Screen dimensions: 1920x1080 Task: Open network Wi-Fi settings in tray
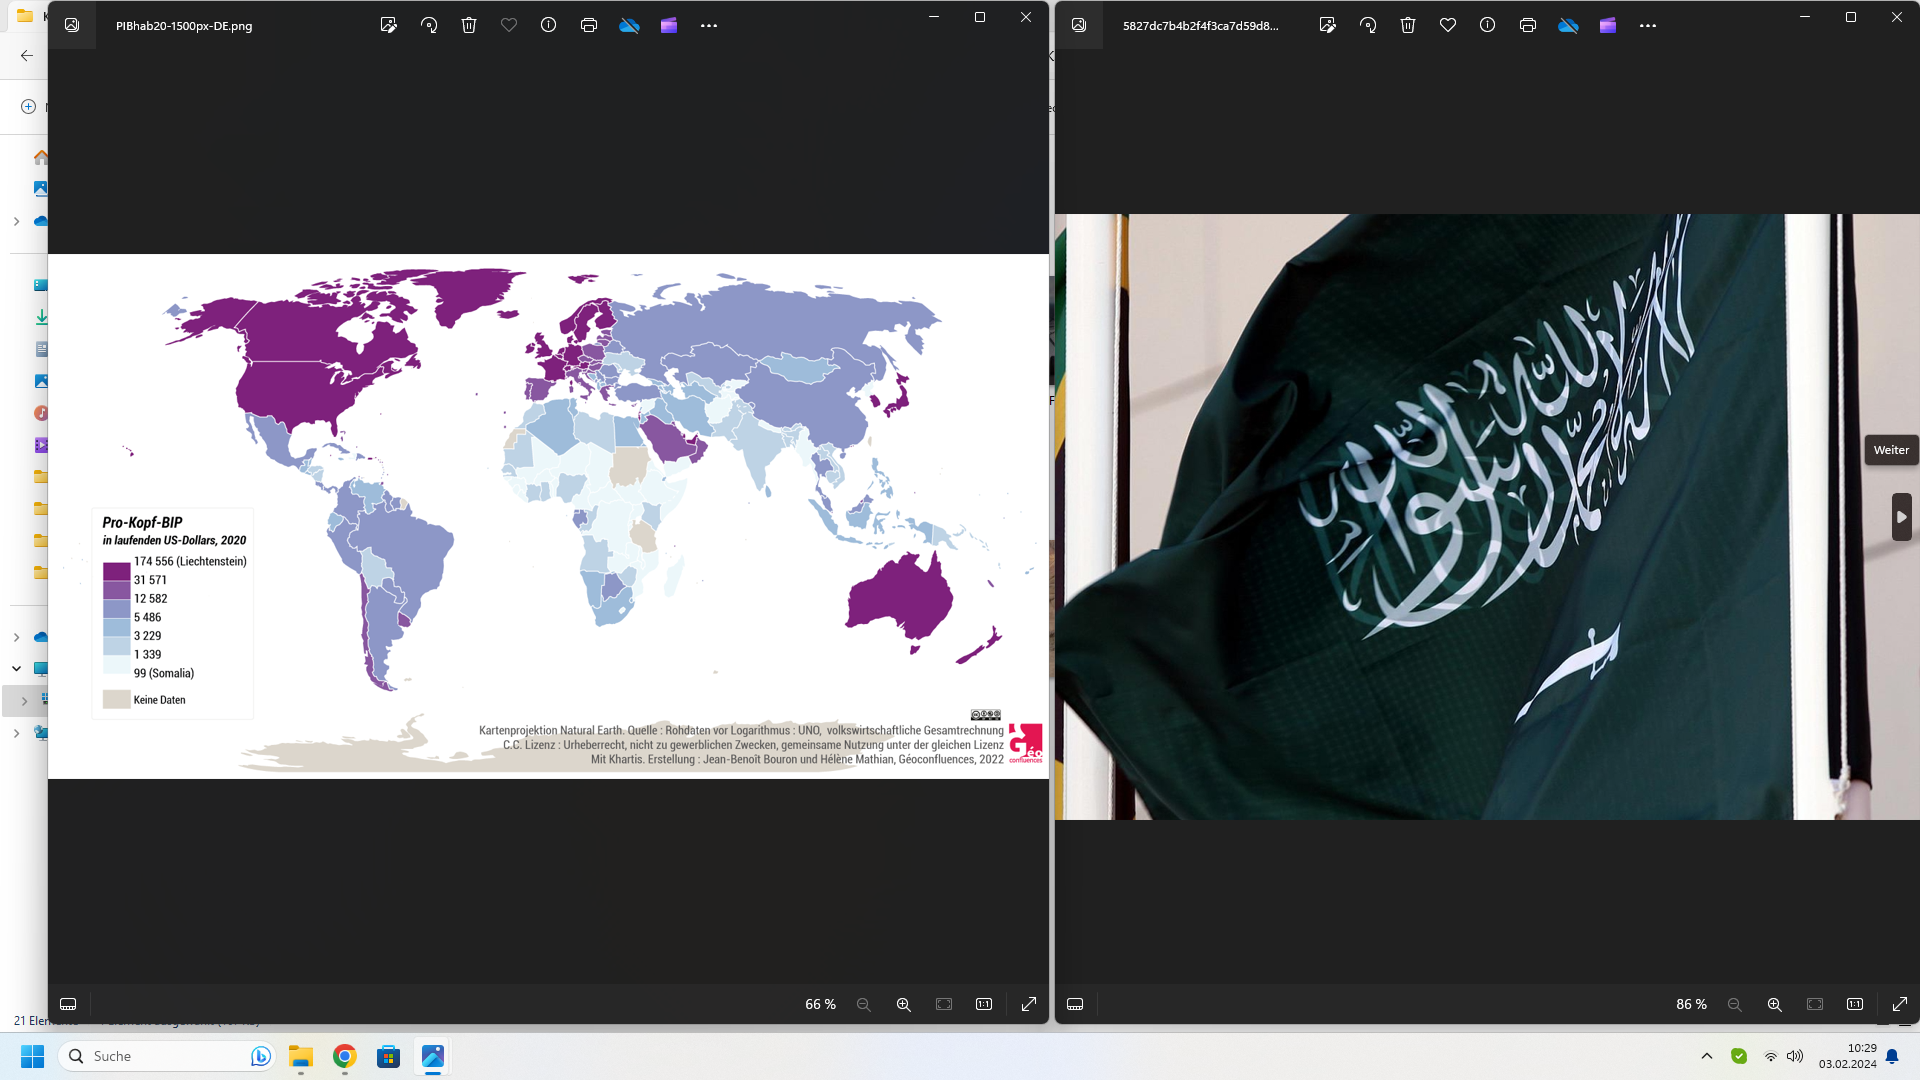tap(1771, 1056)
